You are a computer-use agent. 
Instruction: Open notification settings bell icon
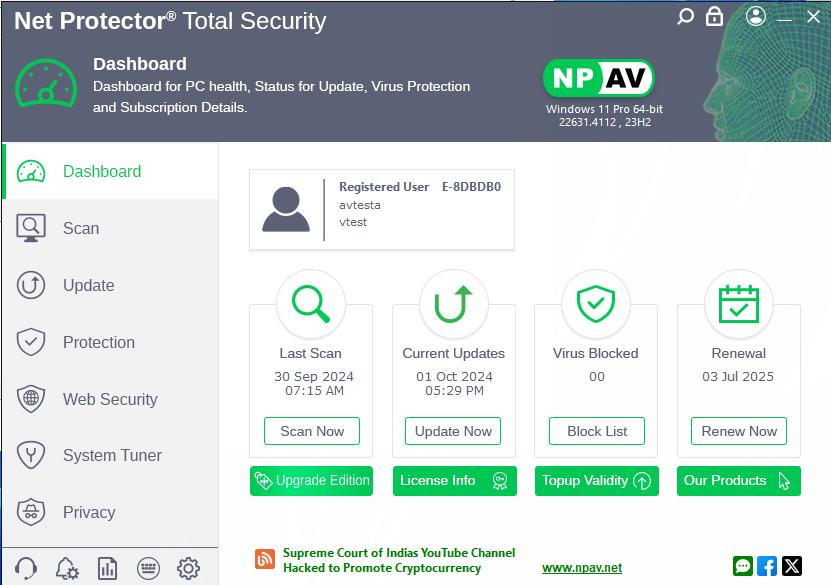(x=67, y=569)
